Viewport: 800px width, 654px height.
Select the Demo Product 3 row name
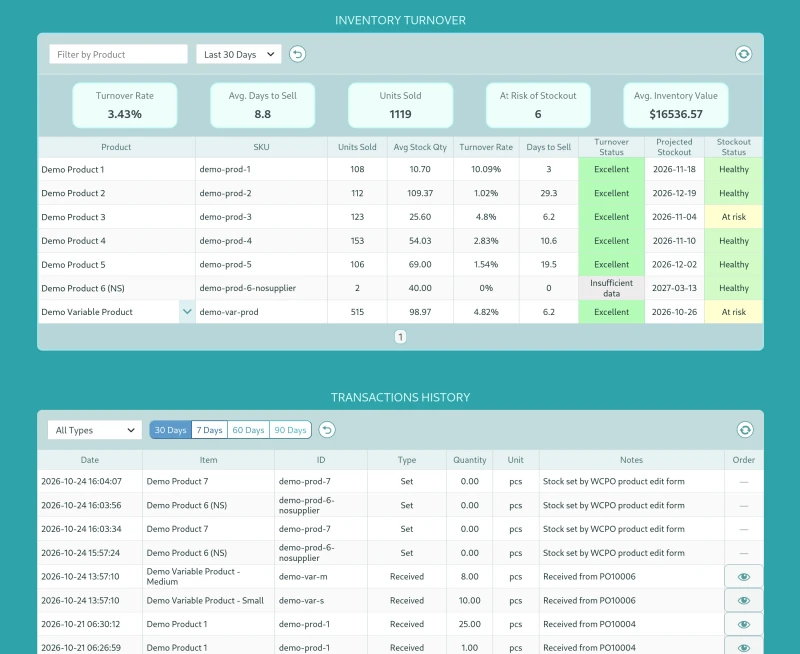(73, 217)
